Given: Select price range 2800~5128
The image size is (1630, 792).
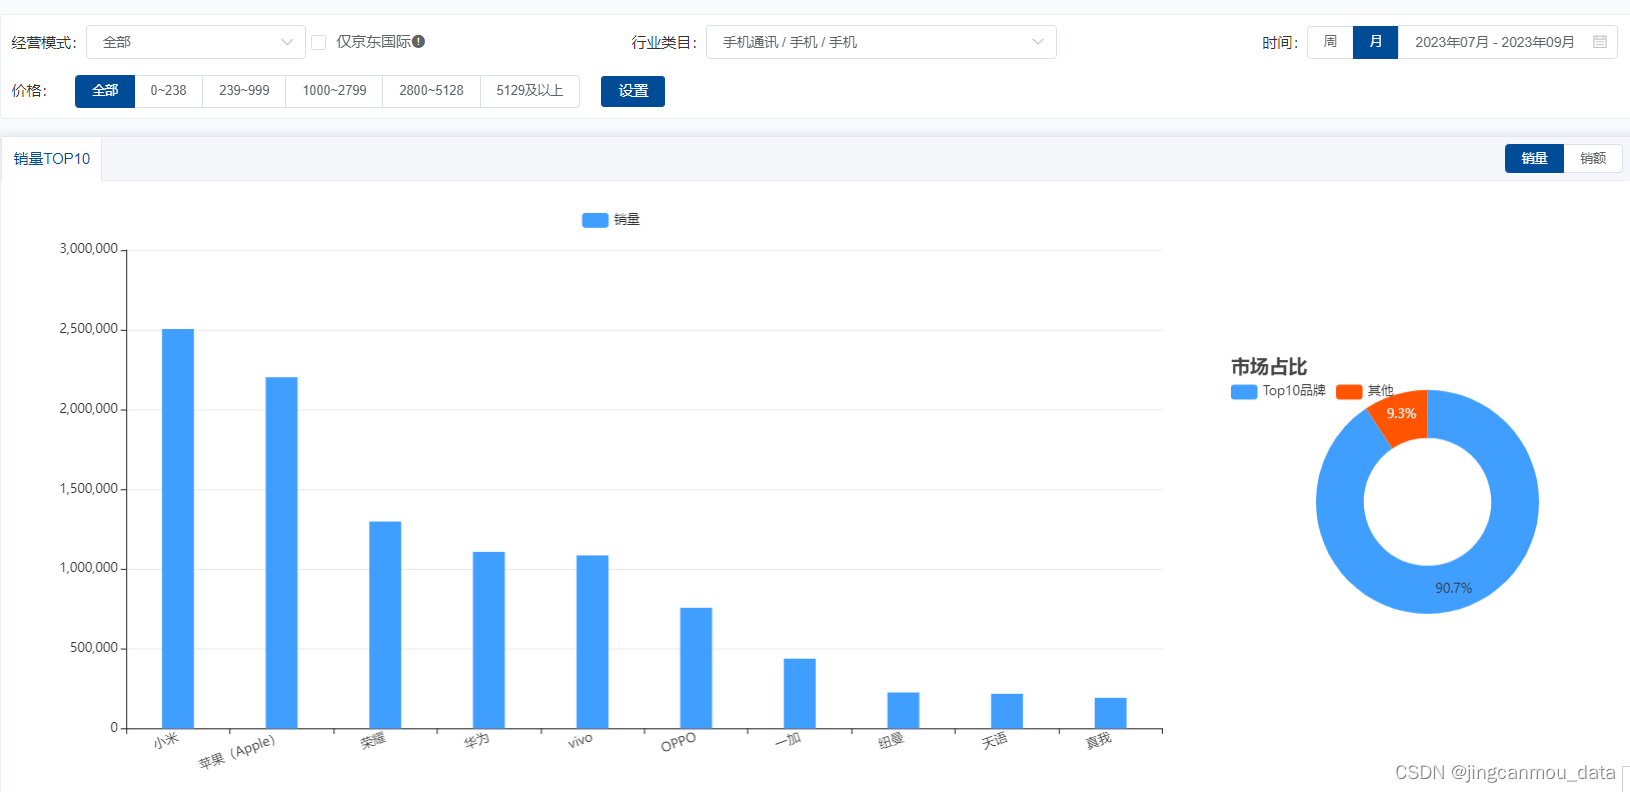Looking at the screenshot, I should pyautogui.click(x=431, y=91).
